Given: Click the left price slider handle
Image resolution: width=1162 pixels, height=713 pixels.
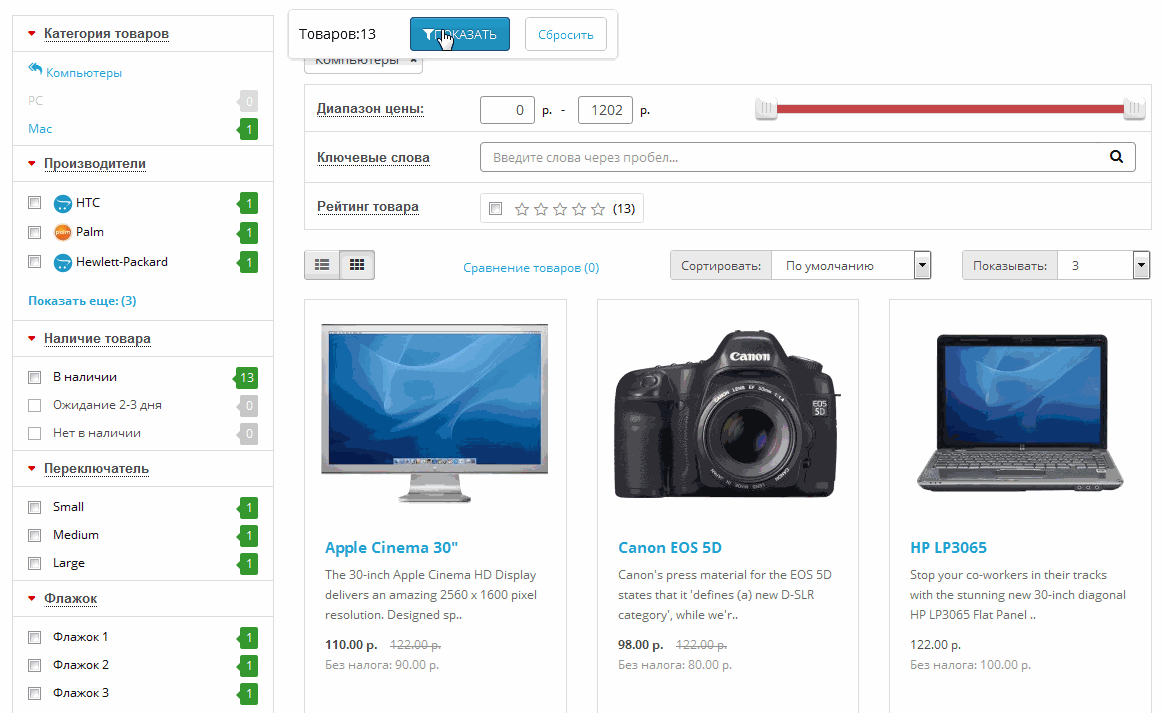Looking at the screenshot, I should coord(766,109).
